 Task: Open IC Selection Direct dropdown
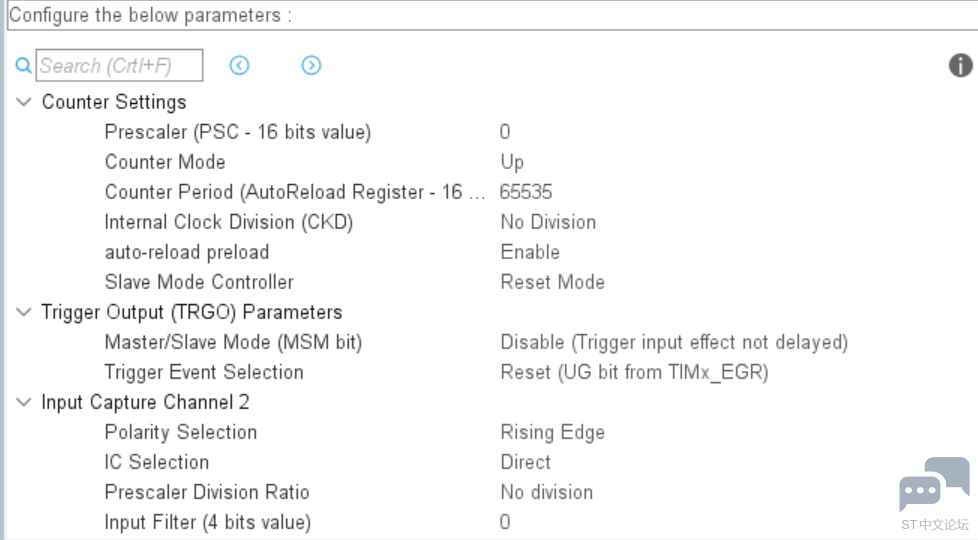pyautogui.click(x=525, y=462)
